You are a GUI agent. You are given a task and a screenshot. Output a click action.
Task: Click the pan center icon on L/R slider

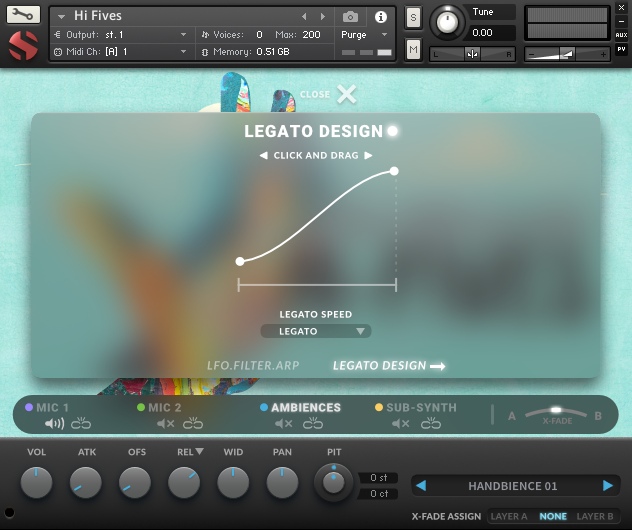click(472, 54)
